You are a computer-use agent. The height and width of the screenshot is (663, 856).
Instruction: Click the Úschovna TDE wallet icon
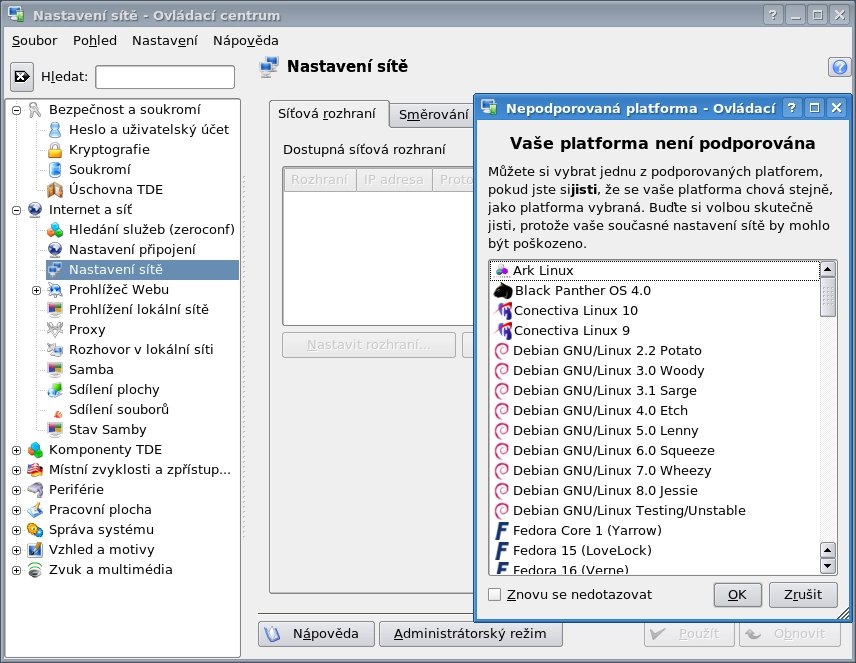click(55, 190)
